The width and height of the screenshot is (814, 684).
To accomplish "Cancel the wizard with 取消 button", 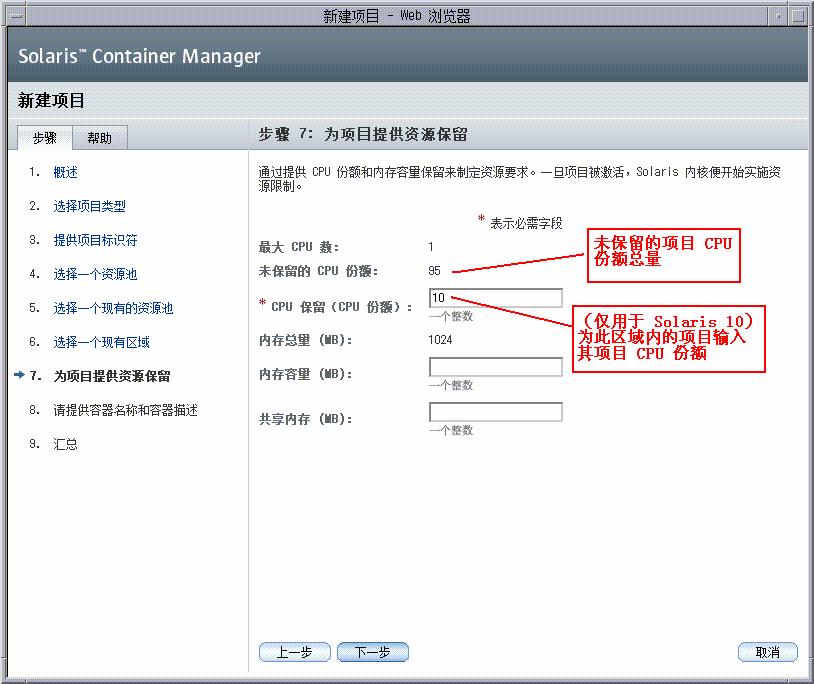I will click(768, 652).
